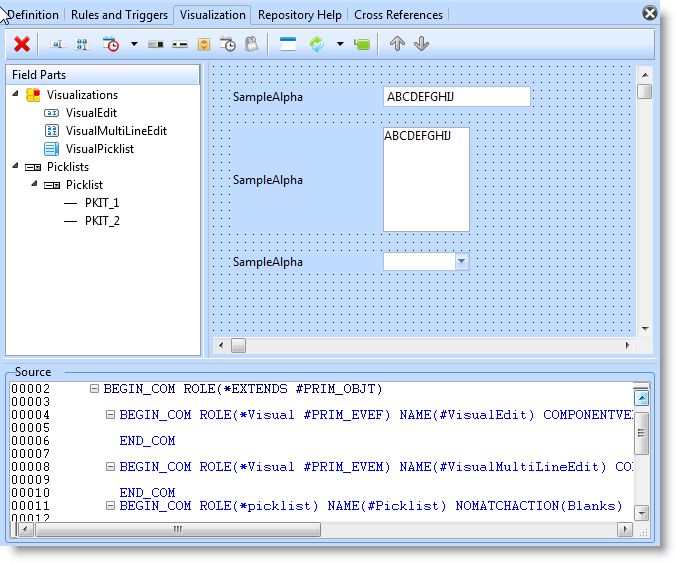The height and width of the screenshot is (562, 676).
Task: Select VisualPicklist in Field Parts
Action: pyautogui.click(x=100, y=149)
